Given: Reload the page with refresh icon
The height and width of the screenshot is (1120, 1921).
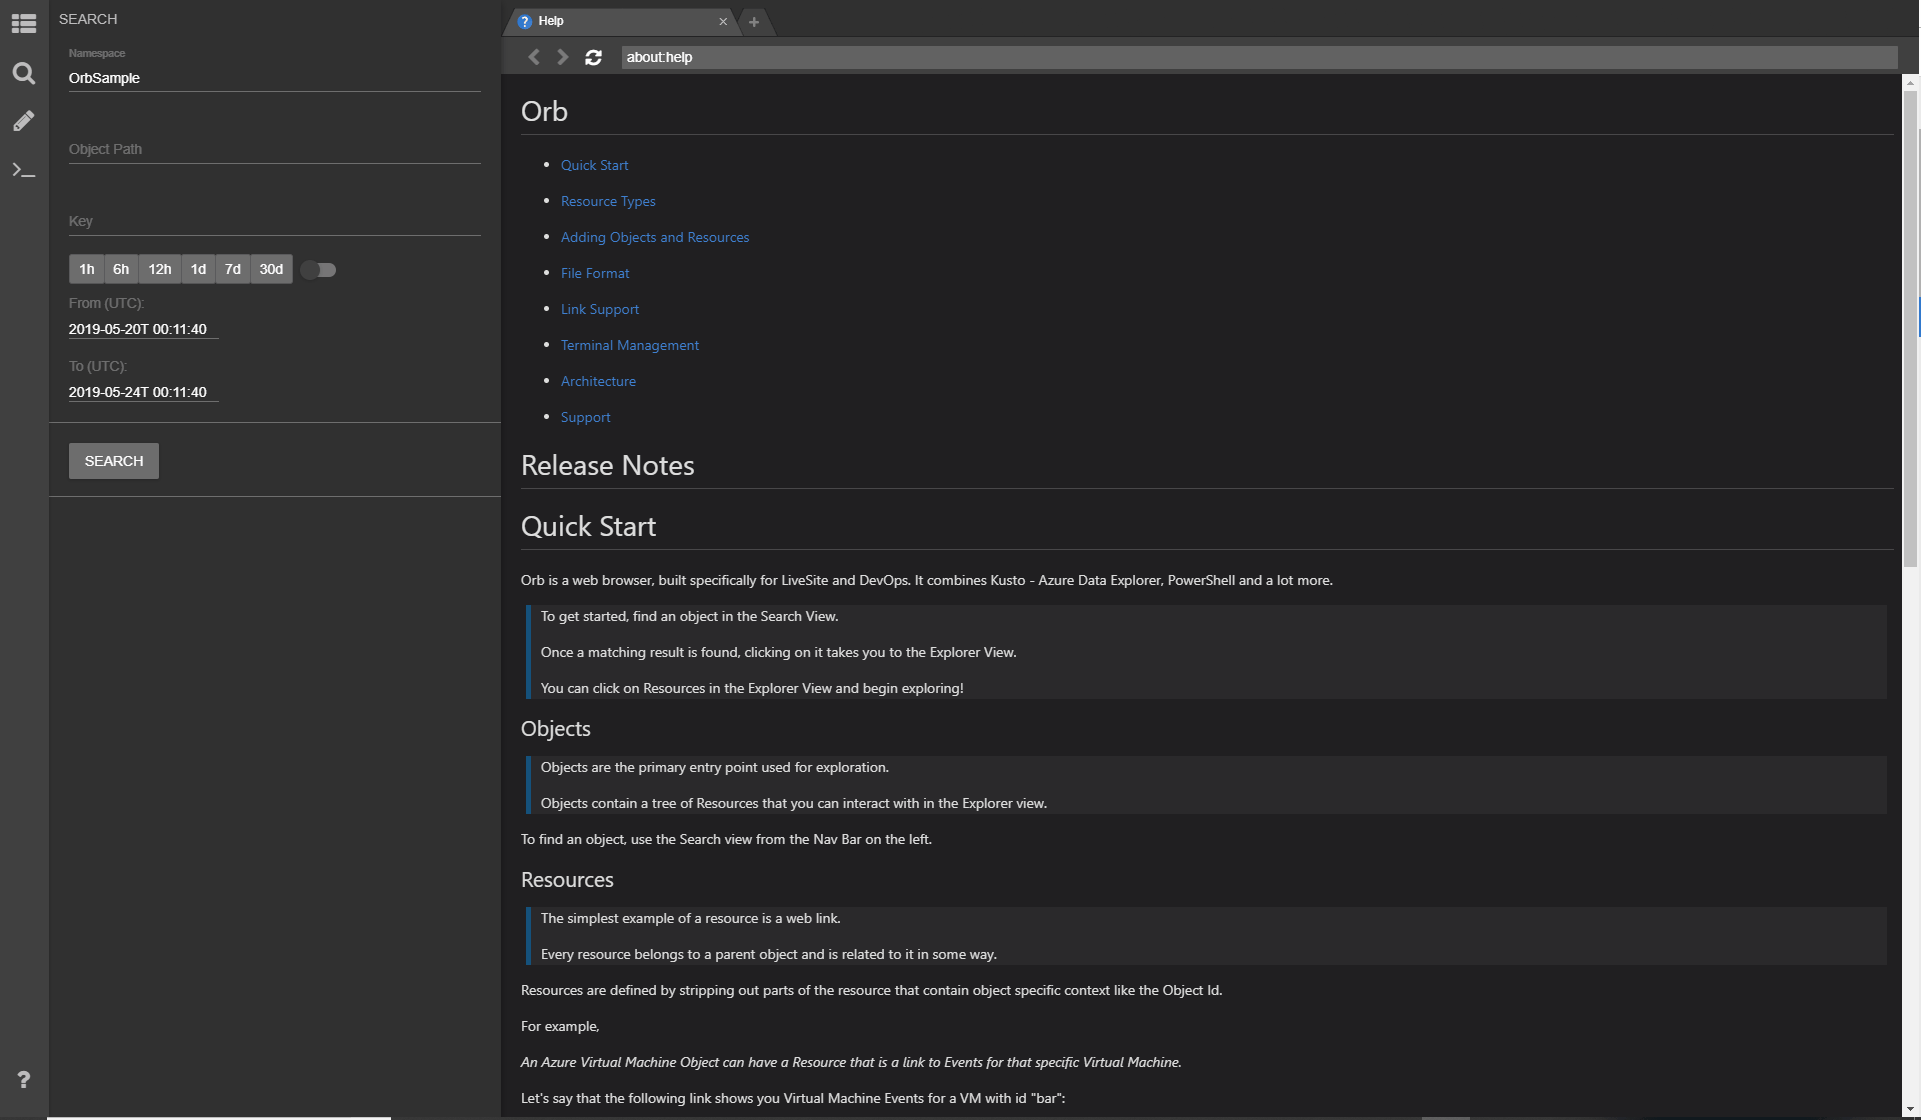Looking at the screenshot, I should tap(593, 58).
